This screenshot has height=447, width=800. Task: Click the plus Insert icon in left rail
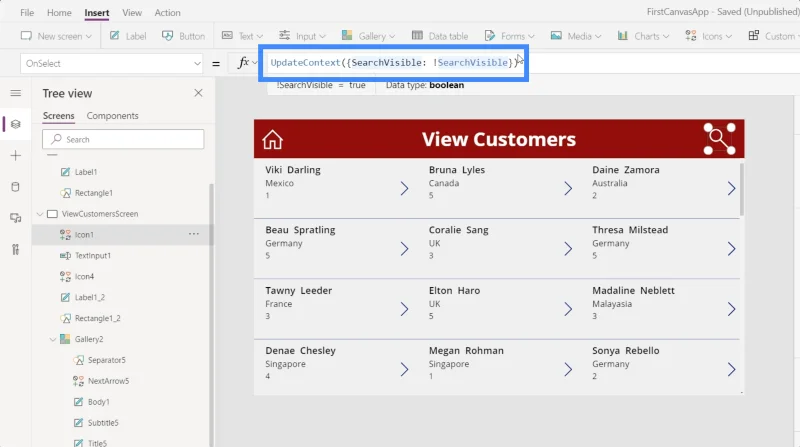[x=16, y=156]
